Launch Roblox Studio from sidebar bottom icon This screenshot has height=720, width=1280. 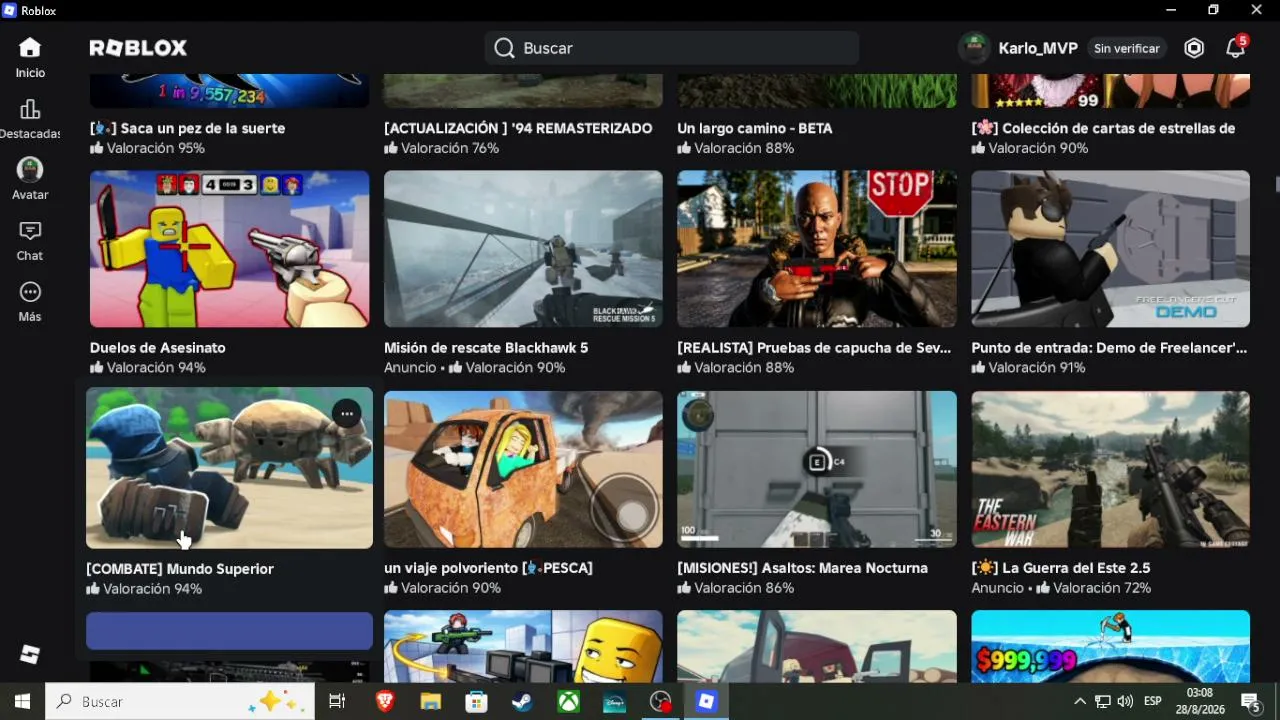pos(30,654)
